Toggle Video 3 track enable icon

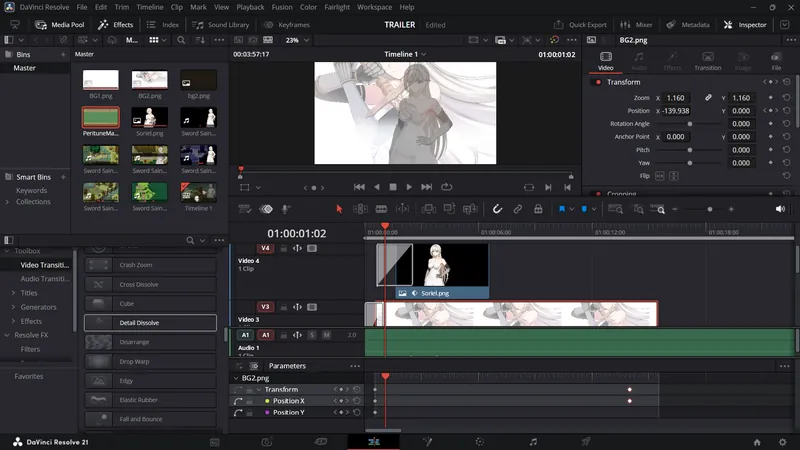point(312,307)
